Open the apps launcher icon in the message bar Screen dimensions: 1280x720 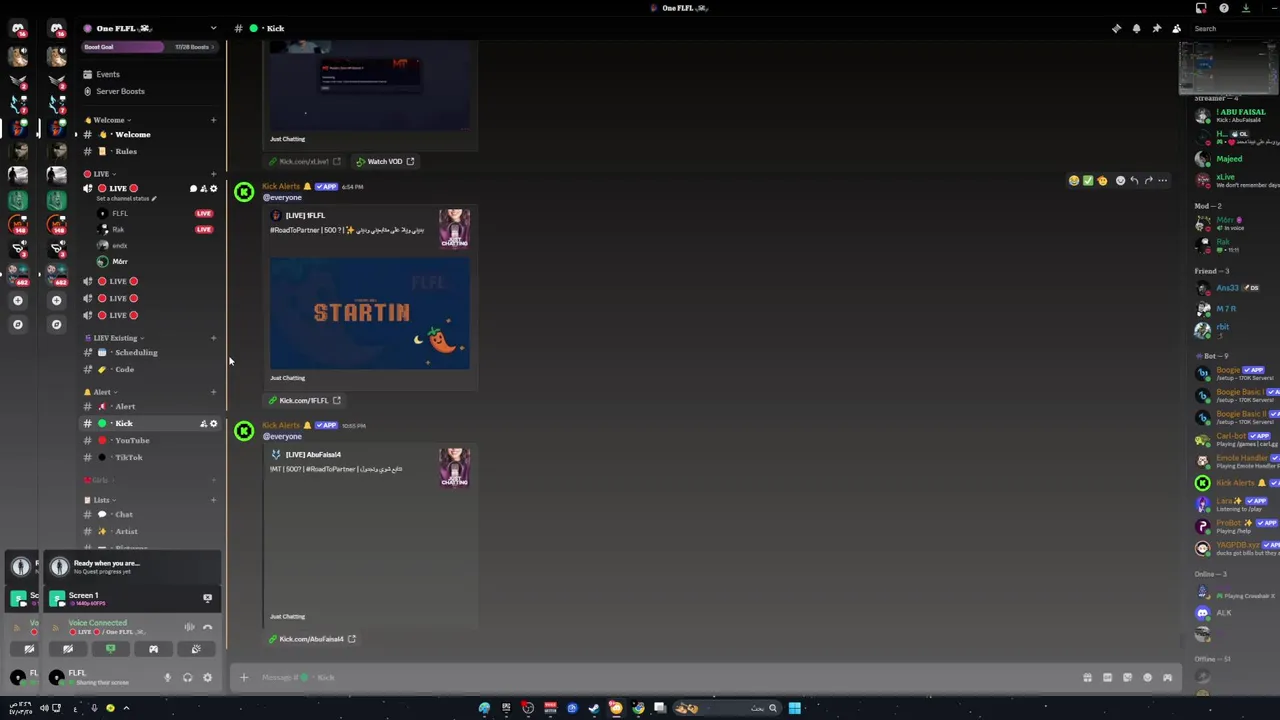coord(1167,677)
